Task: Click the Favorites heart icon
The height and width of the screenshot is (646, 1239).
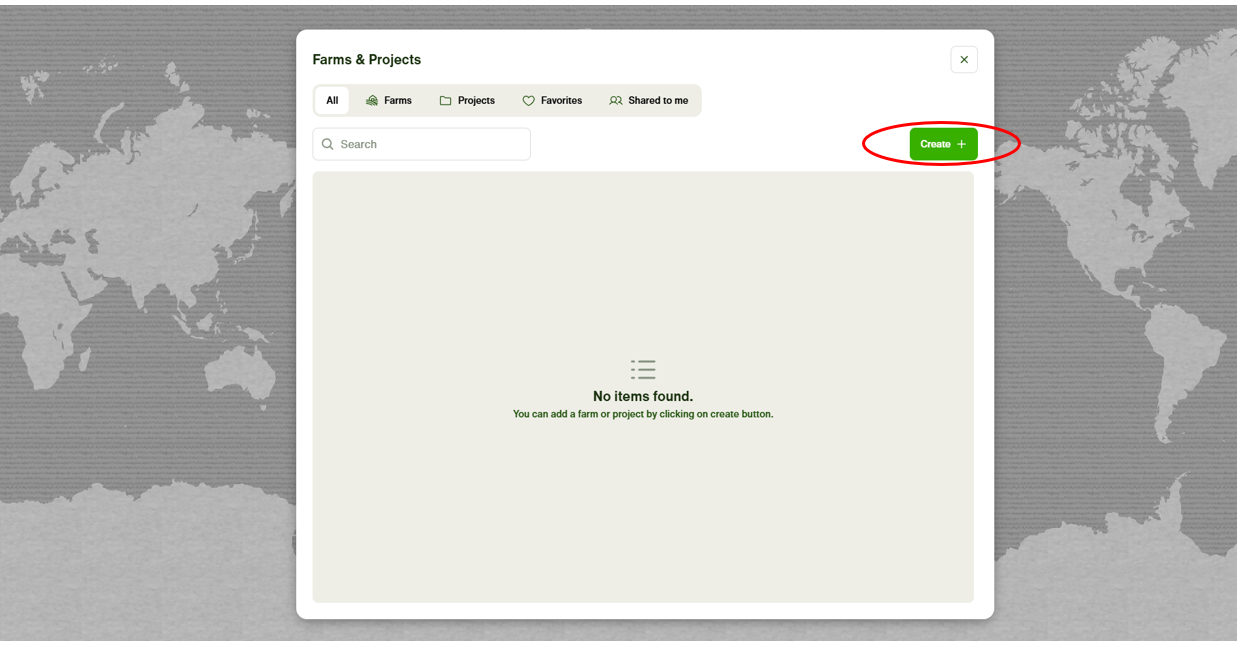Action: tap(529, 101)
